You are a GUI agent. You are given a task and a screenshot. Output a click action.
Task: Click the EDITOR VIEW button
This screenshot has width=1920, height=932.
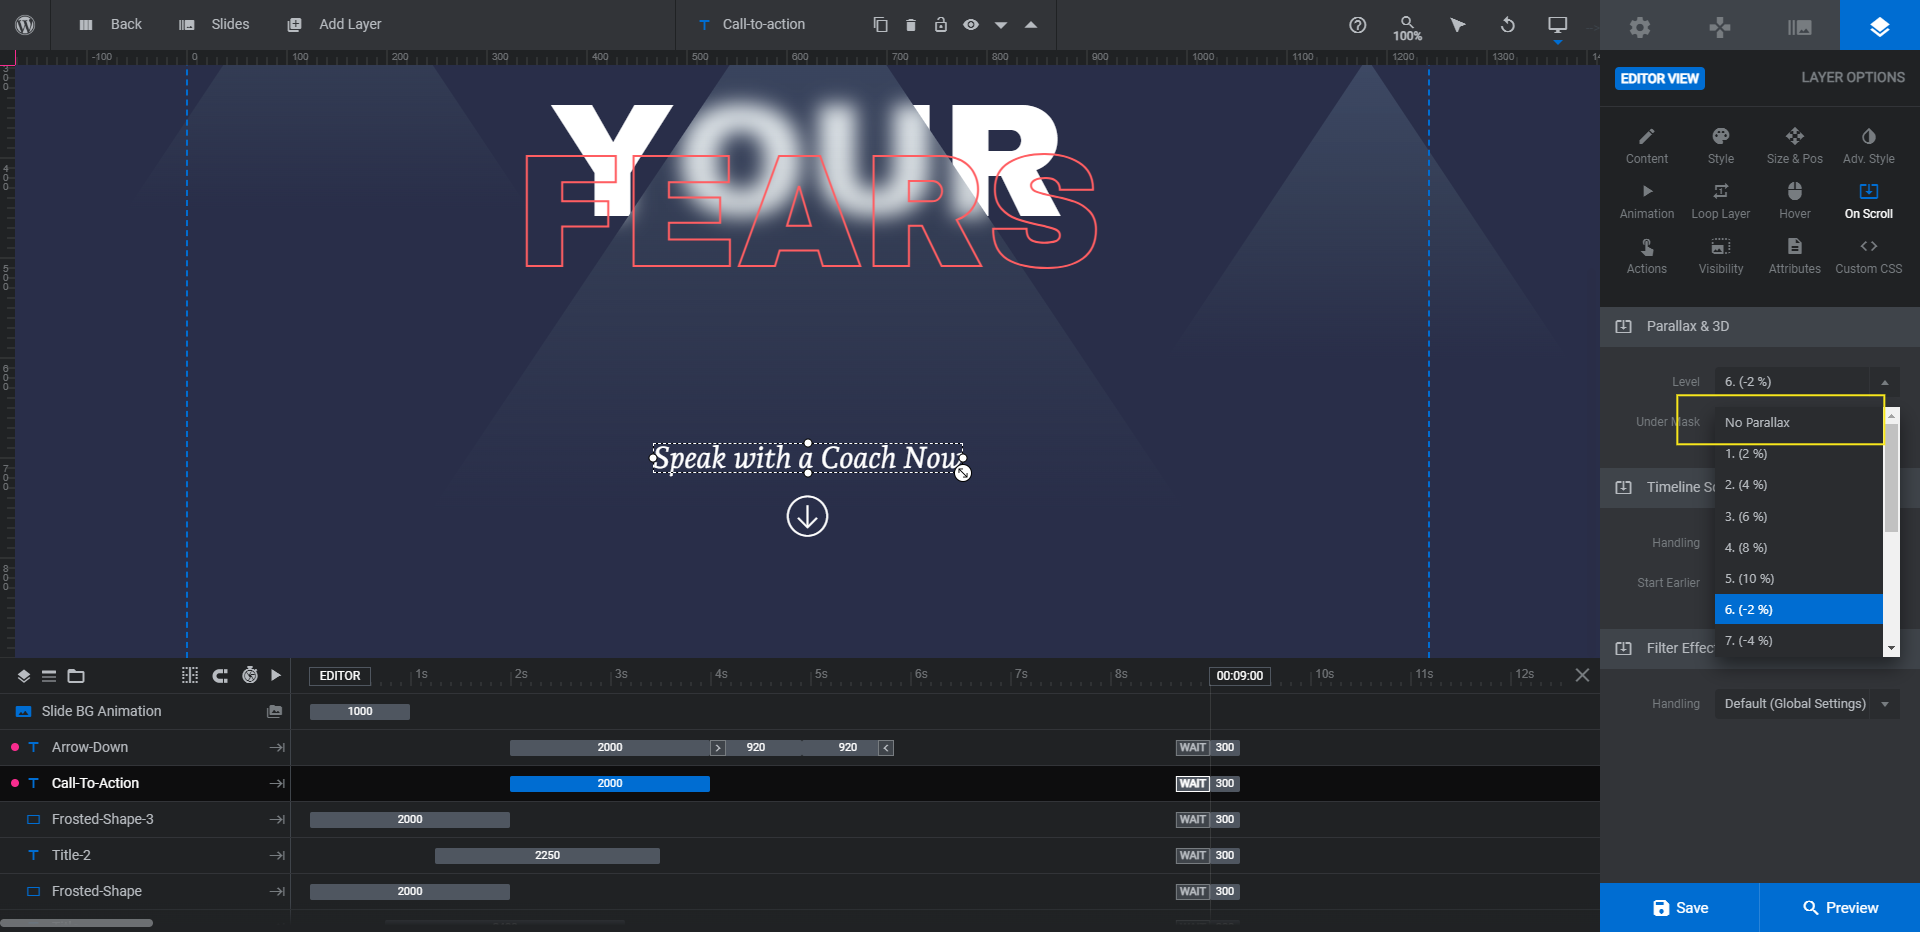pos(1659,78)
